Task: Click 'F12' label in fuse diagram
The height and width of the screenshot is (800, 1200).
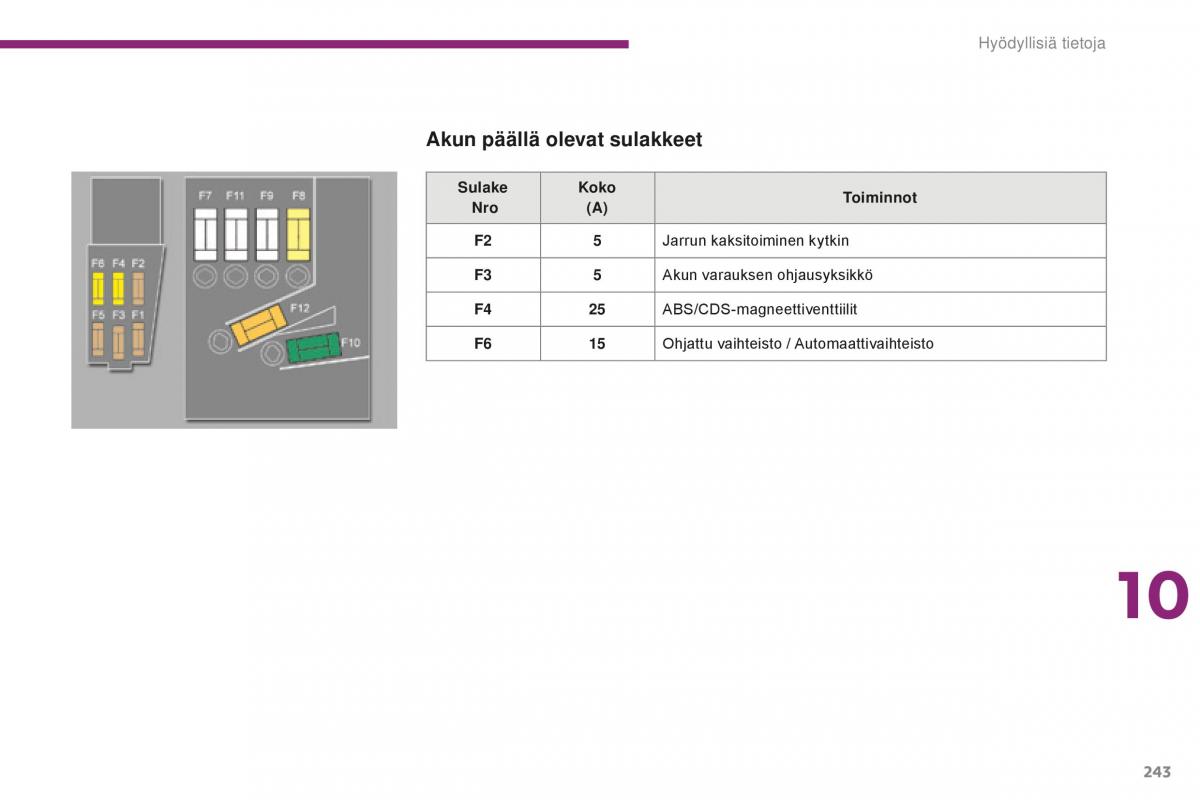Action: tap(300, 308)
